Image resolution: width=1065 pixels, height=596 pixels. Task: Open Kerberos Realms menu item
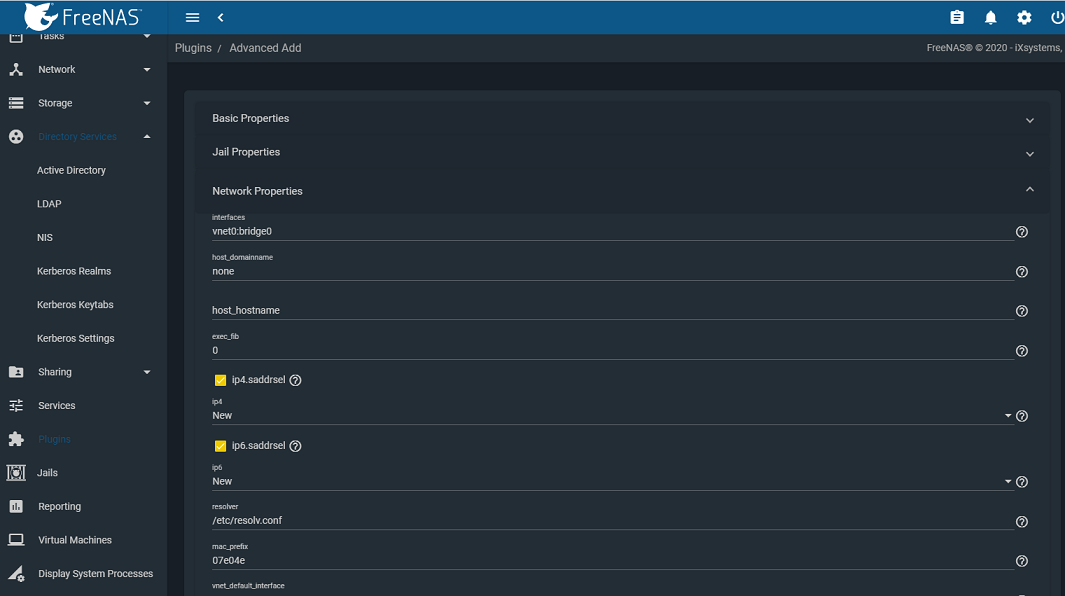[x=74, y=271]
